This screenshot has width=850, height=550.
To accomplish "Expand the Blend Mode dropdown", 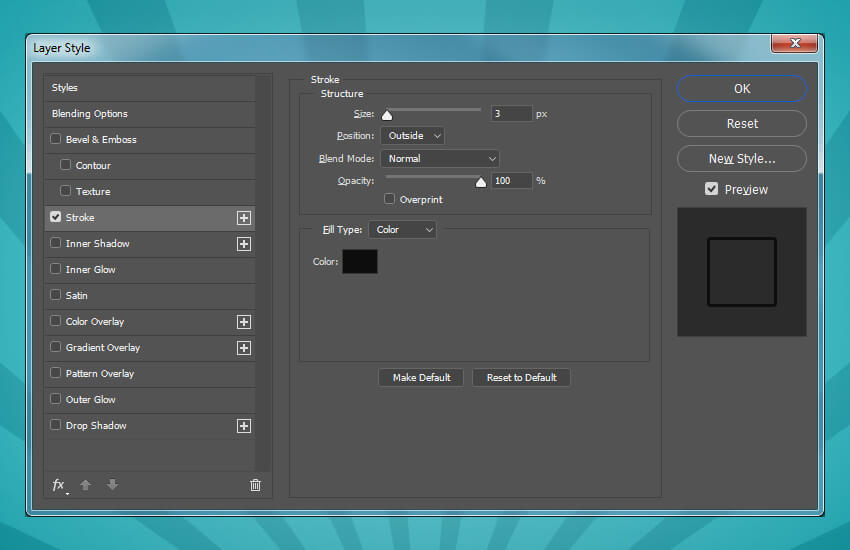I will click(440, 159).
